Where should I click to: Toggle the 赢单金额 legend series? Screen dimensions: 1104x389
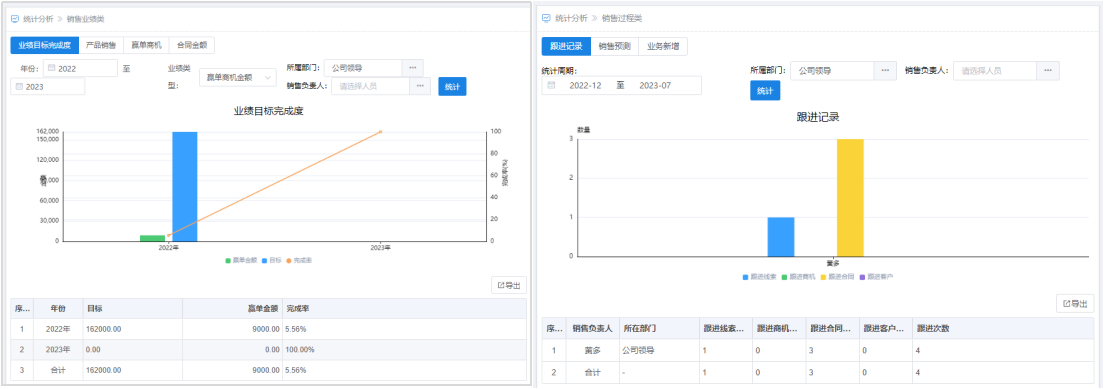[241, 261]
